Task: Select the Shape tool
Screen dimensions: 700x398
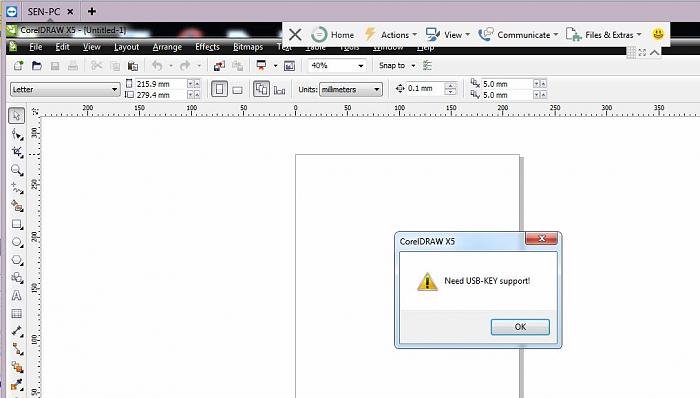Action: [x=17, y=134]
